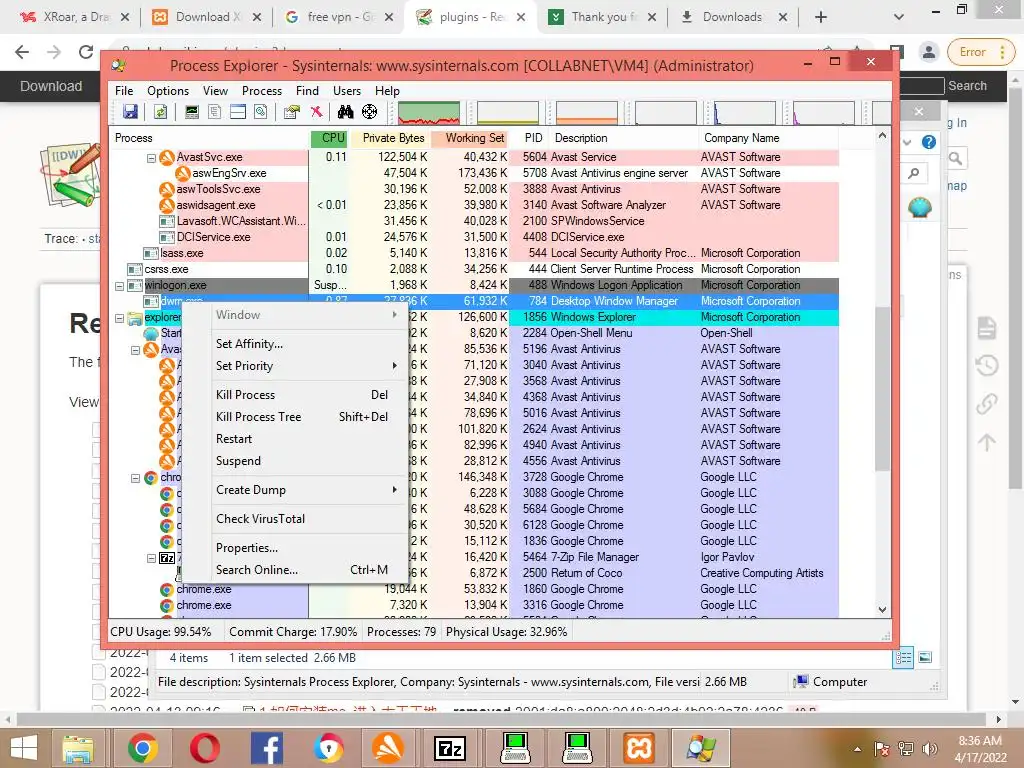The width and height of the screenshot is (1024, 768).
Task: Select Check VirusTotal in context menu
Action: tap(306, 519)
